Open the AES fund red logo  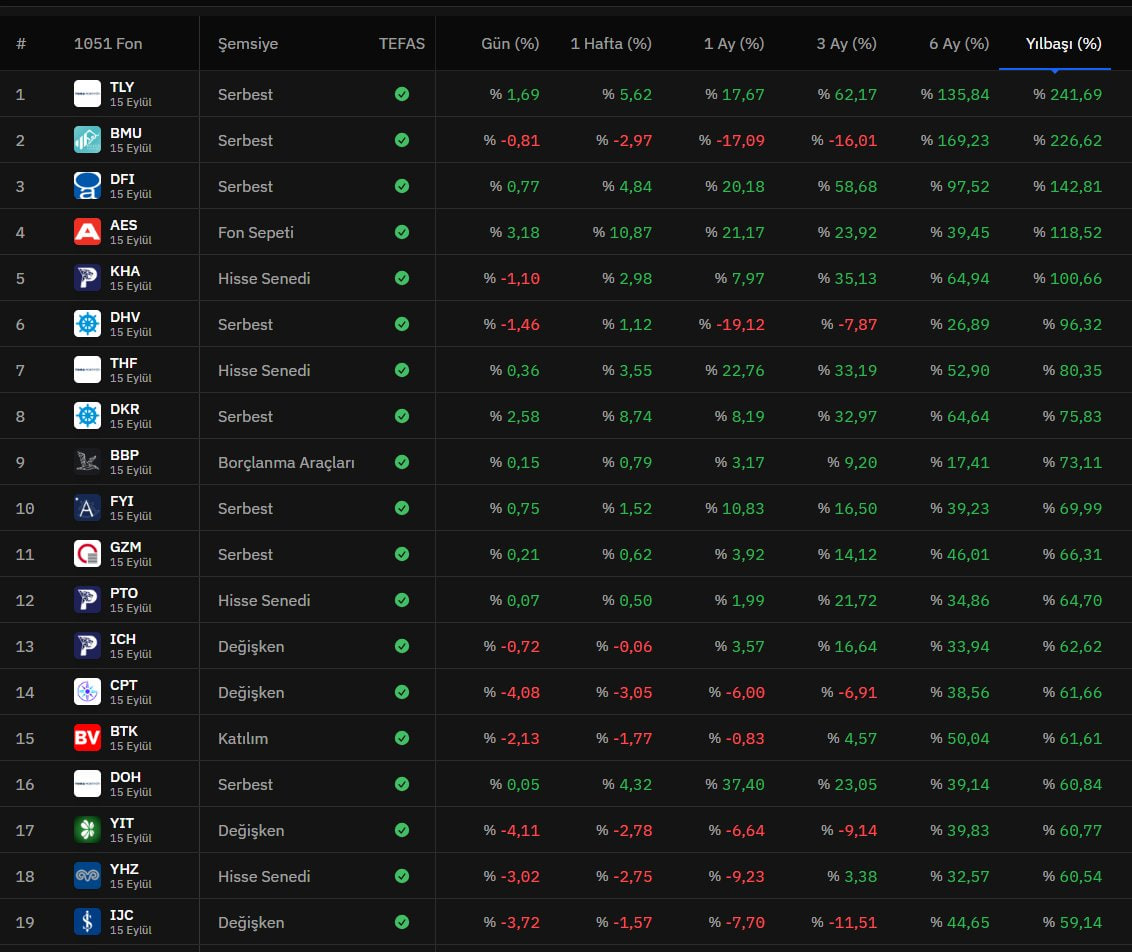click(87, 232)
